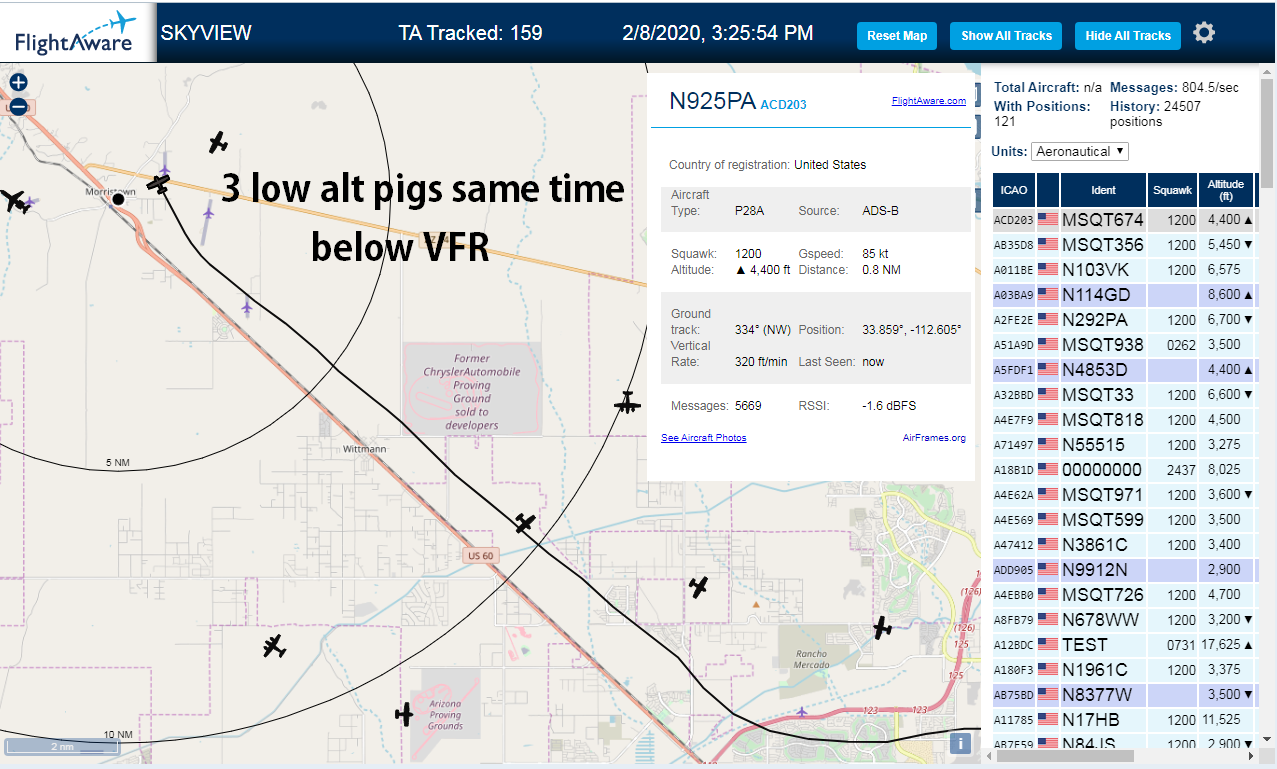Select the black aircraft at the left map edge

pyautogui.click(x=15, y=201)
